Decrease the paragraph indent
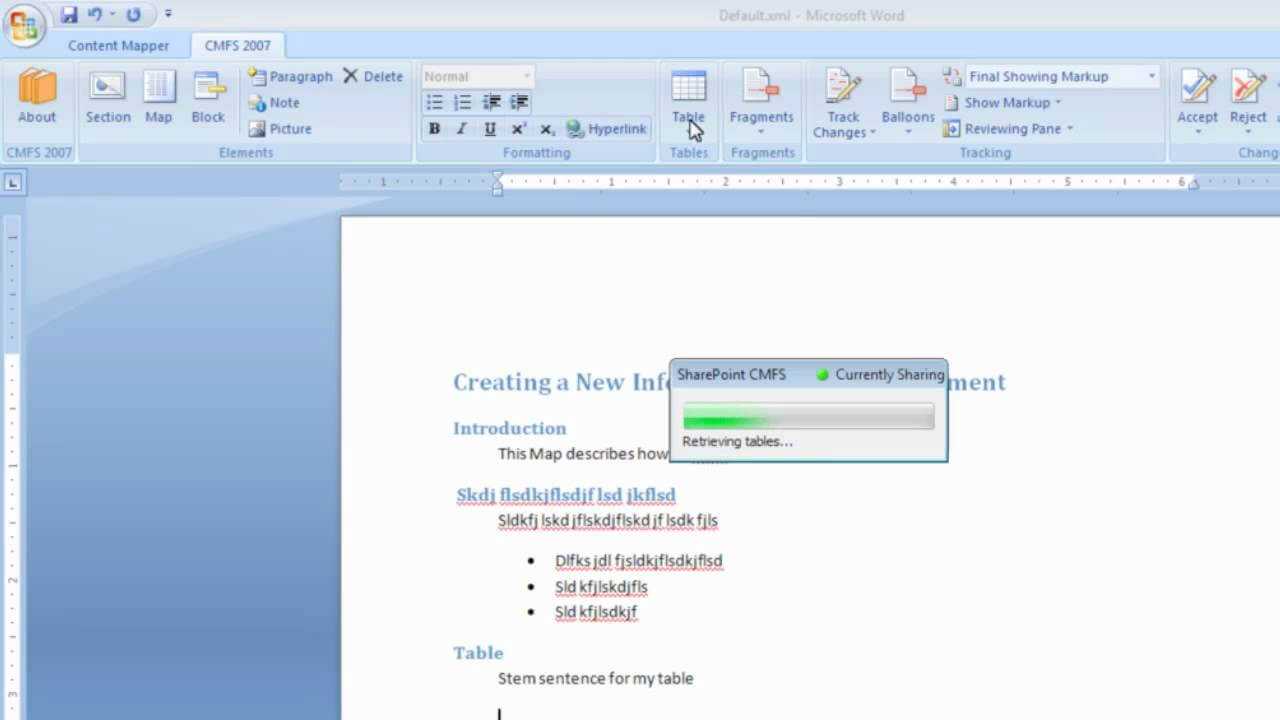This screenshot has height=720, width=1280. [x=491, y=102]
